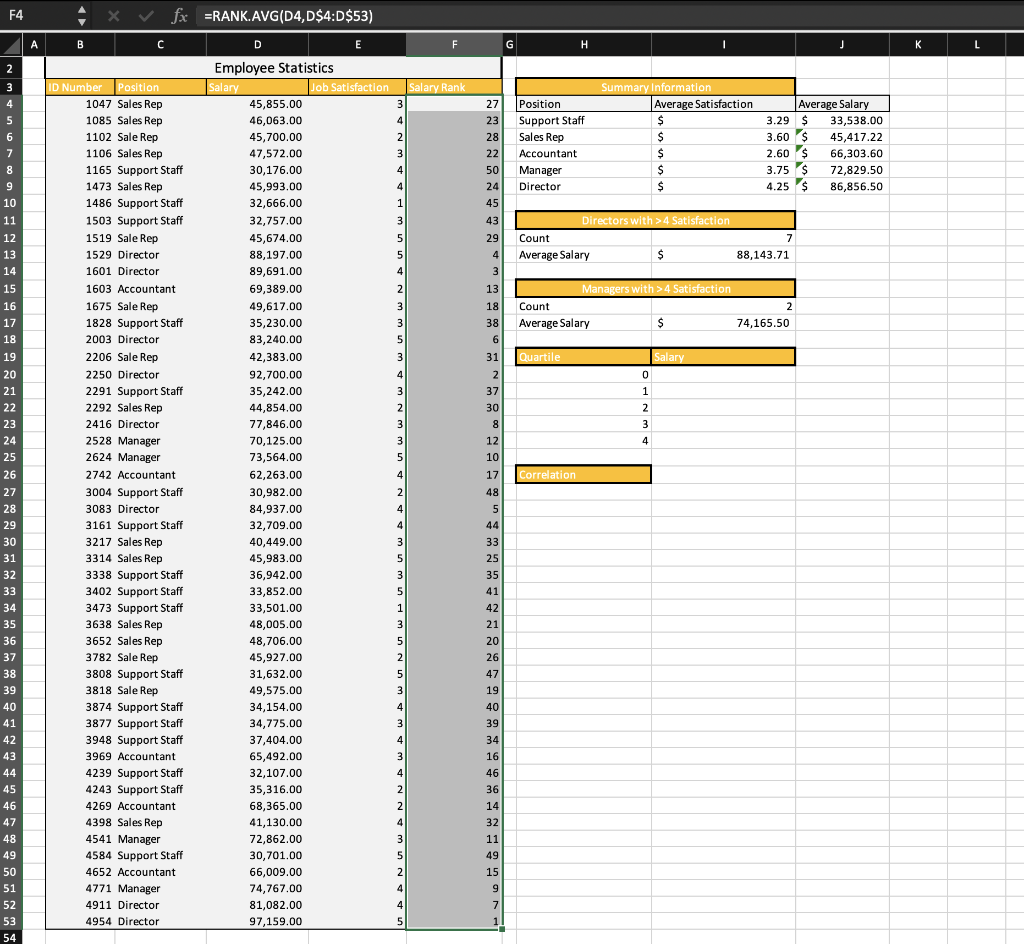Click salary 30,701.00 cell
The image size is (1024, 944).
pos(257,856)
